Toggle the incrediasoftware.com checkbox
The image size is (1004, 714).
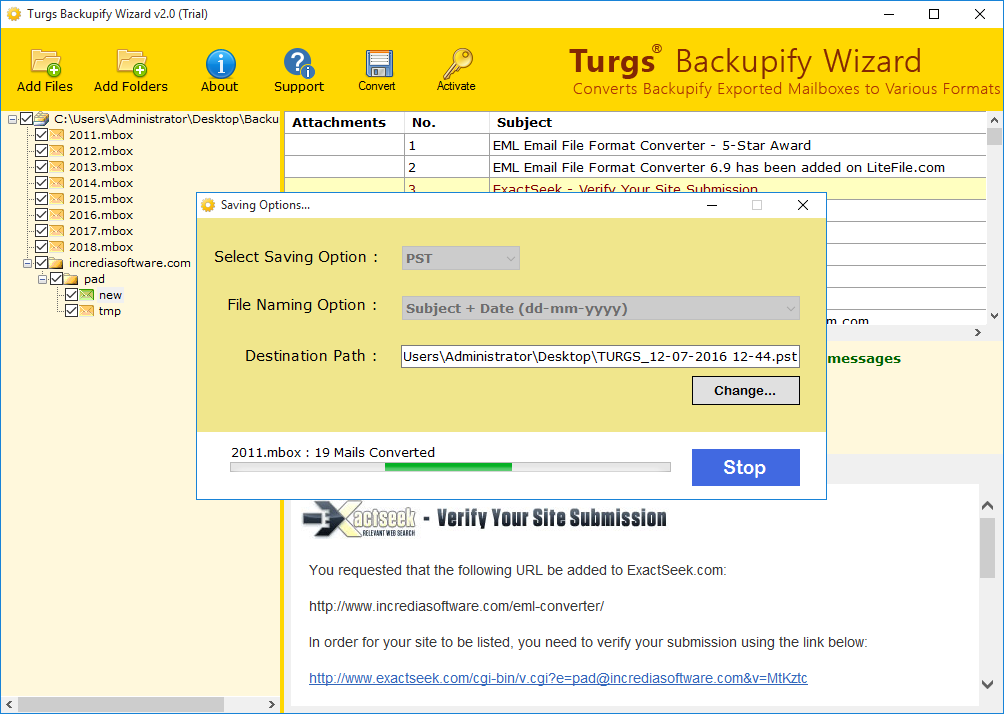(x=42, y=263)
